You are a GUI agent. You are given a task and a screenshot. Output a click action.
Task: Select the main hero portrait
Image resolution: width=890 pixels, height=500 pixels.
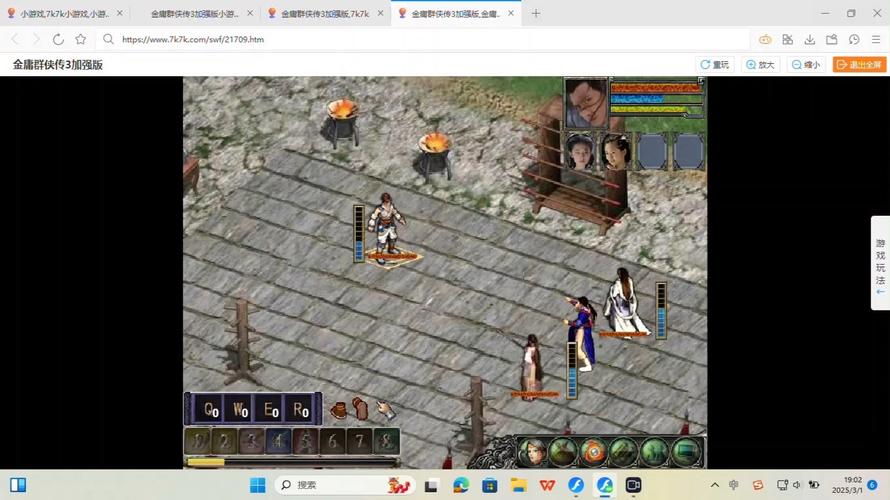pos(586,103)
